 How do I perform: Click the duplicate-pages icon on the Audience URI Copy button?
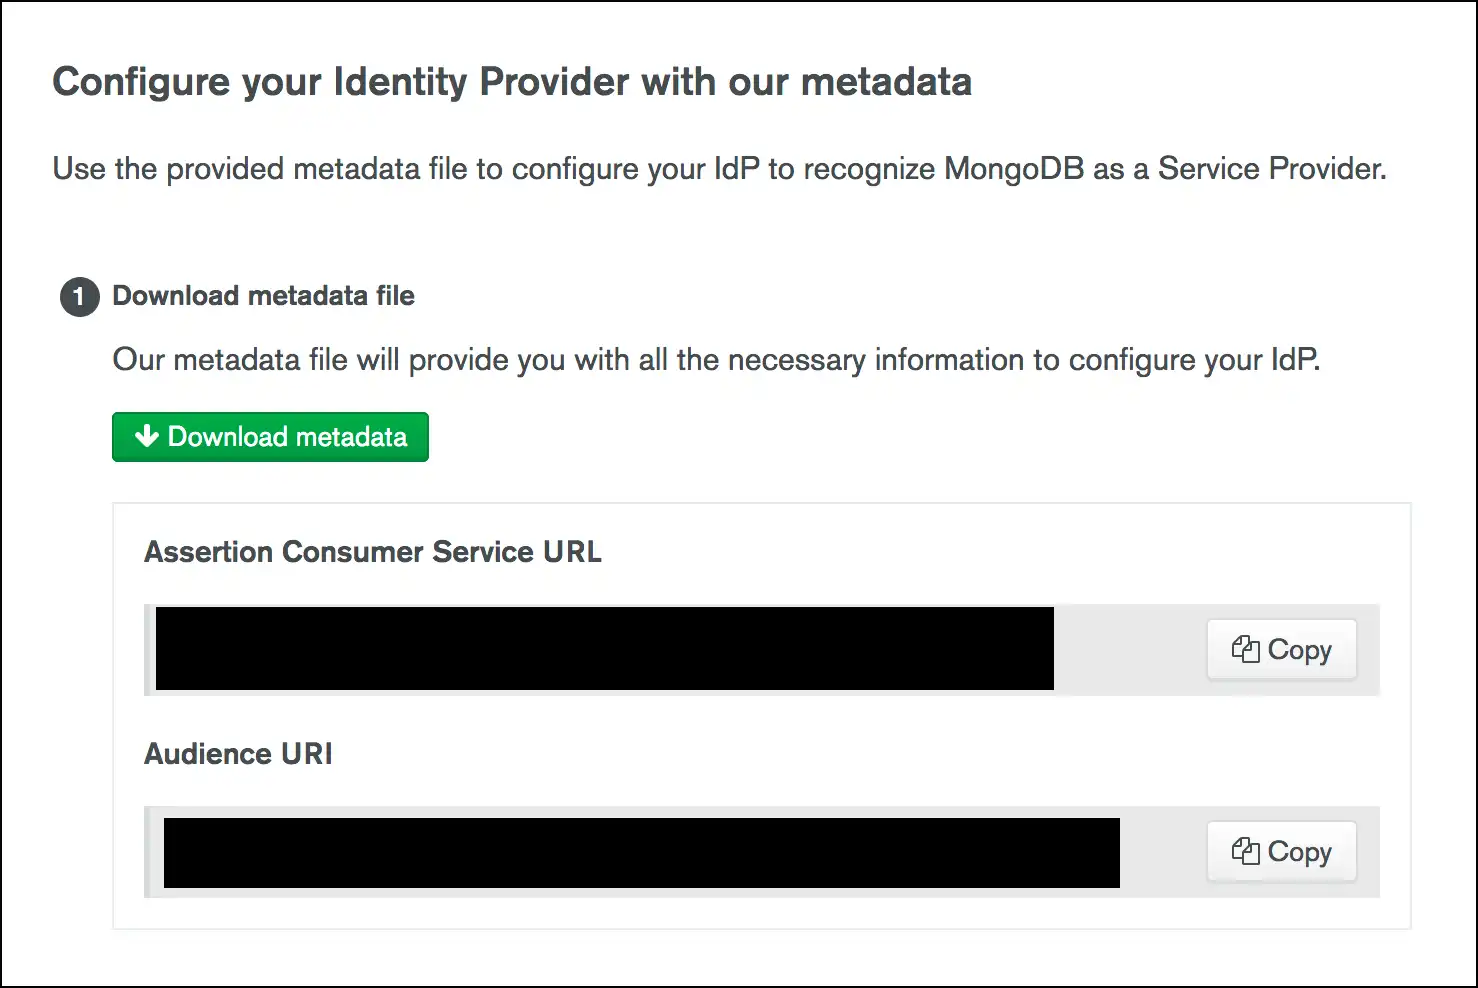[1246, 851]
